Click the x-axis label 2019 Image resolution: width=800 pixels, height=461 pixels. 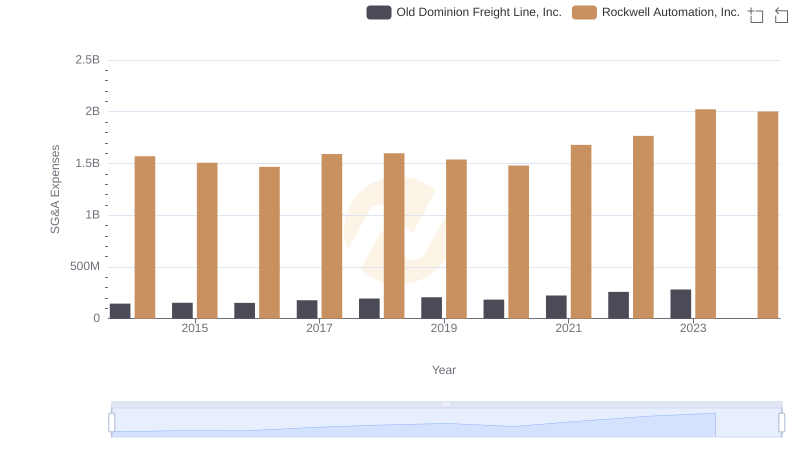tap(444, 328)
